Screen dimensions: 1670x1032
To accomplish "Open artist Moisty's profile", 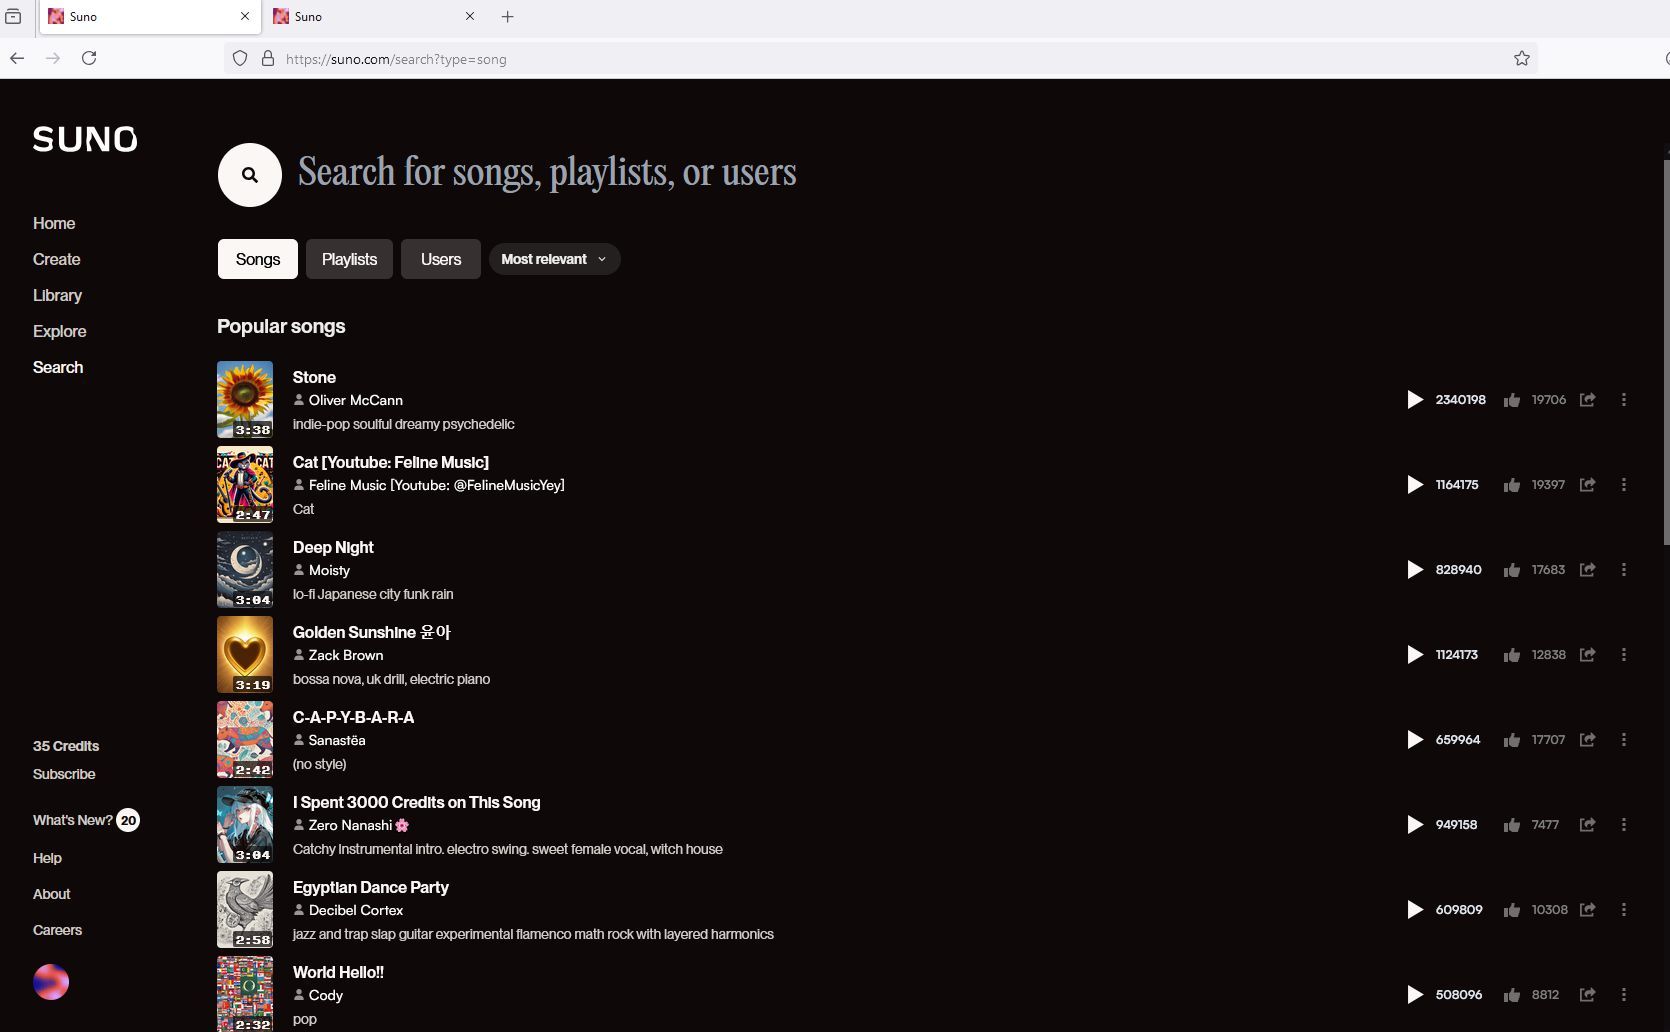I will (x=329, y=570).
